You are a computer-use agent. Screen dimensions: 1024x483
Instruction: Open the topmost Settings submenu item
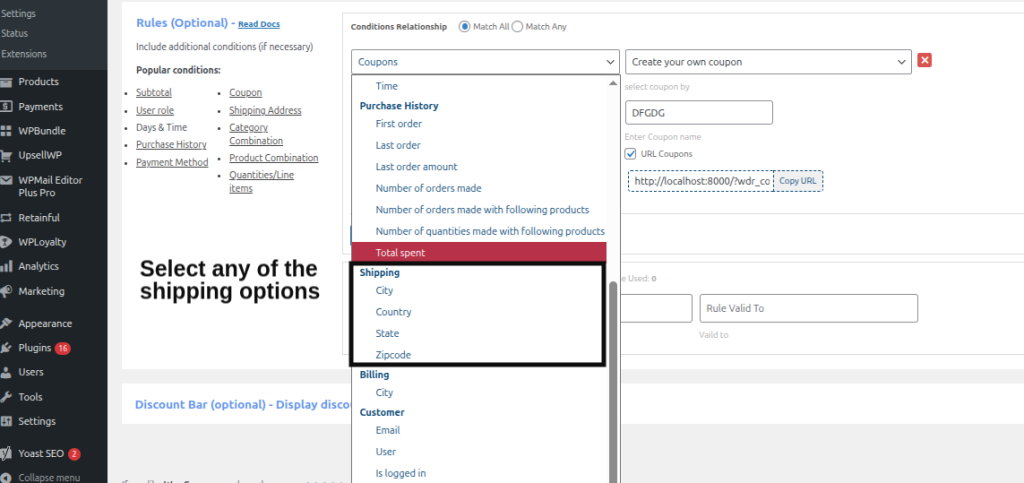coord(18,13)
